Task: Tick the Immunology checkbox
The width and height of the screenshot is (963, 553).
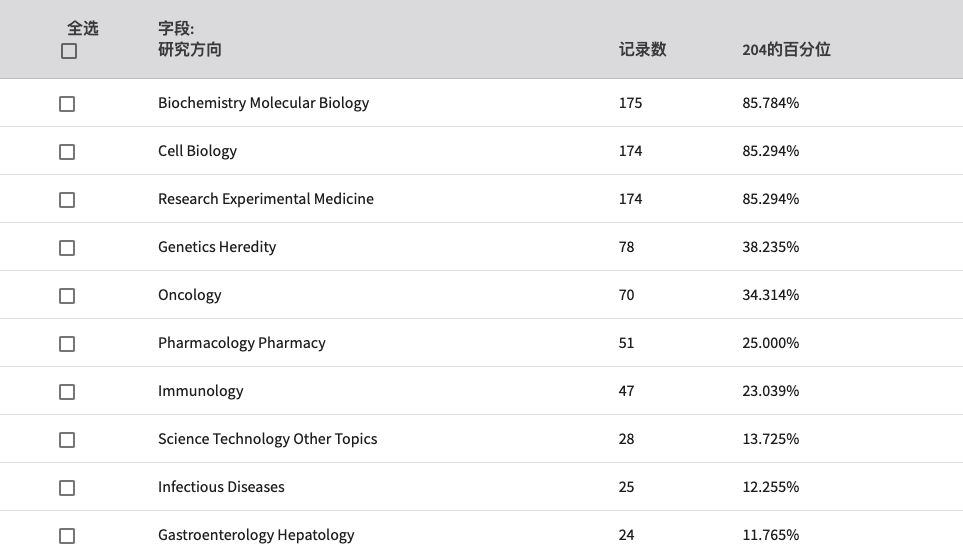Action: coord(67,391)
